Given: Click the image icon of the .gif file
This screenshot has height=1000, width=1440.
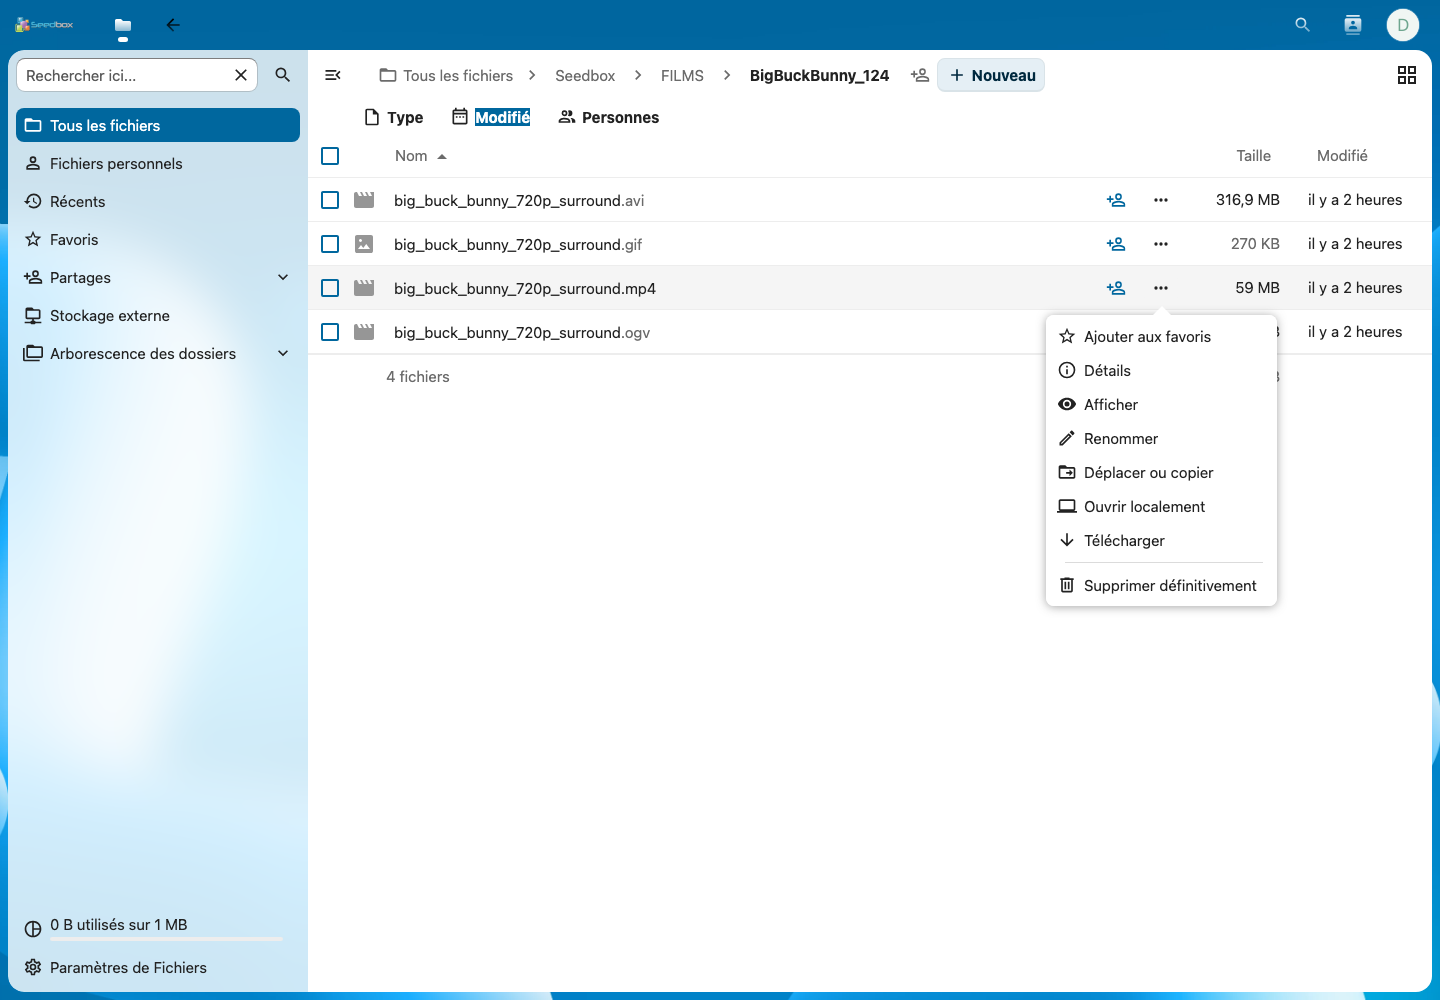Looking at the screenshot, I should [x=364, y=244].
